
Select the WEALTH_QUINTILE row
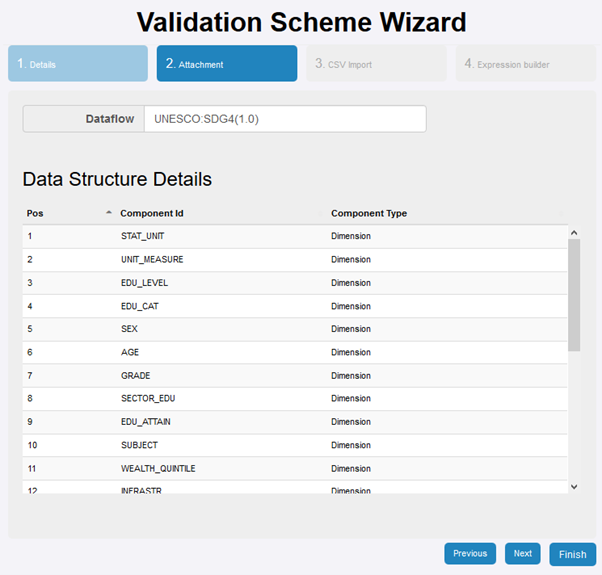[x=160, y=468]
